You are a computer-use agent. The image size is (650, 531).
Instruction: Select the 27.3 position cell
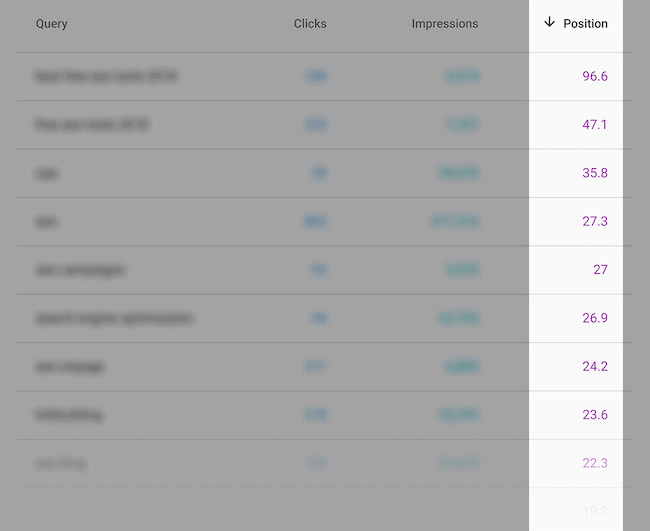click(595, 221)
